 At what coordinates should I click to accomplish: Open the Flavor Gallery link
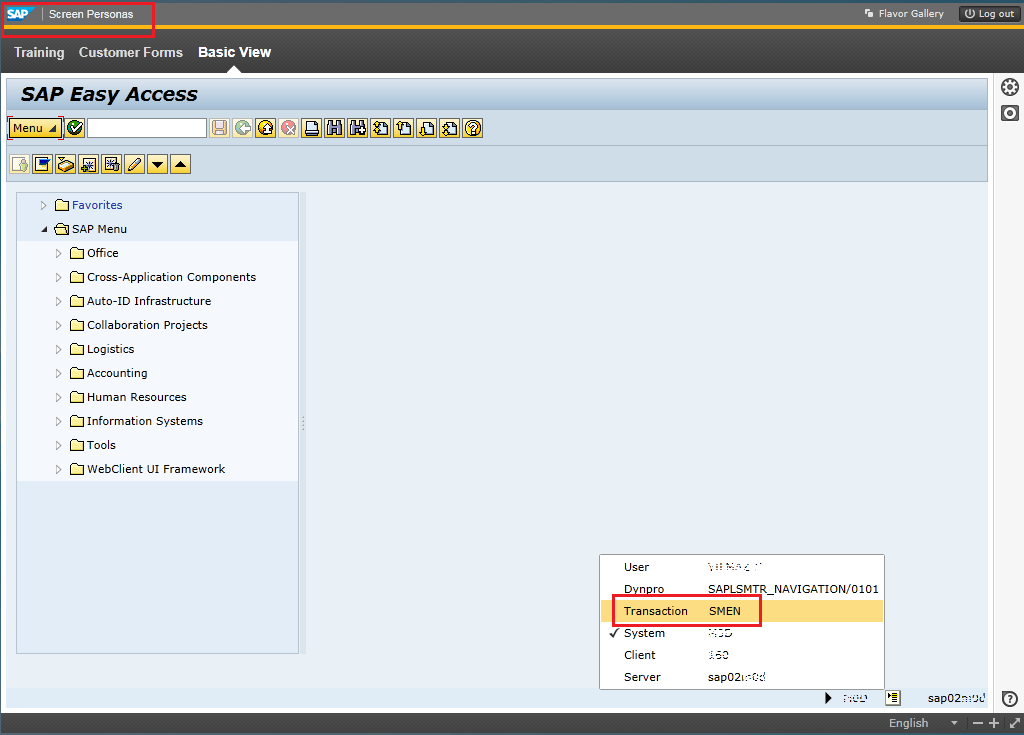904,14
